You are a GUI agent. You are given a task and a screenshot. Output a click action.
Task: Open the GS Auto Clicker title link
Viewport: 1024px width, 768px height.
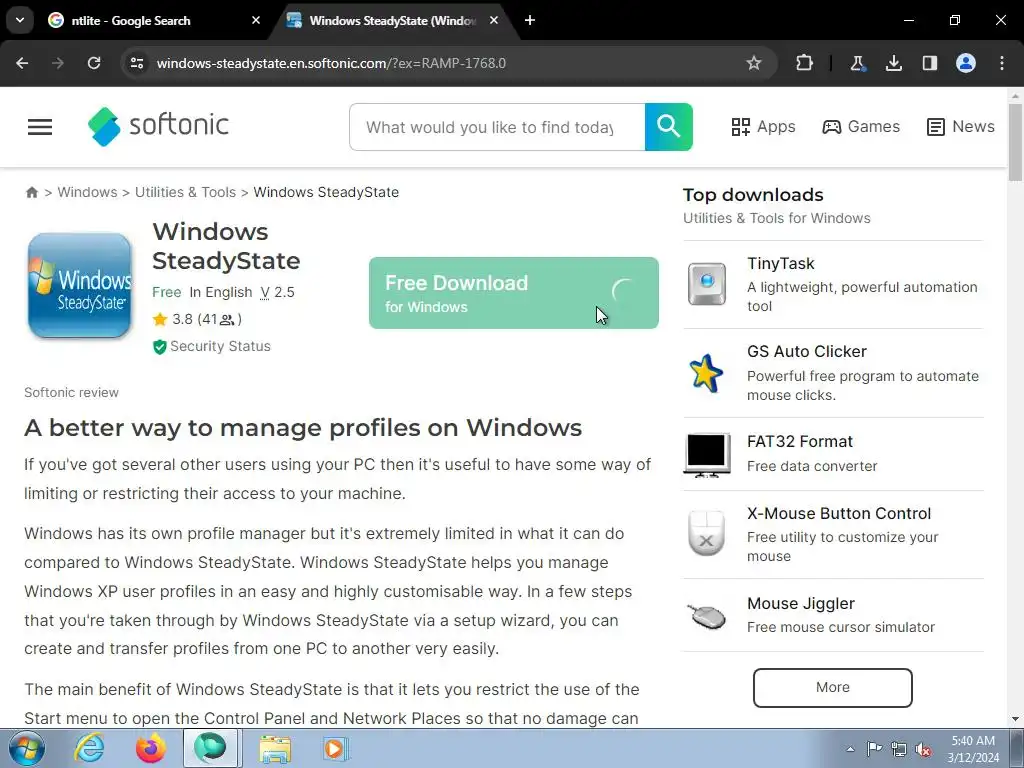tap(807, 351)
